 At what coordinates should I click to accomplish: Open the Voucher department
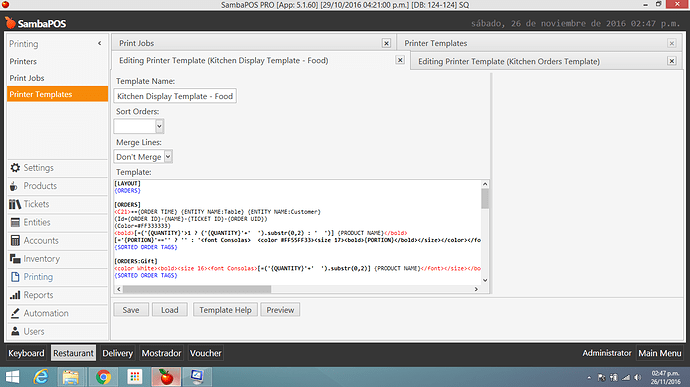206,353
